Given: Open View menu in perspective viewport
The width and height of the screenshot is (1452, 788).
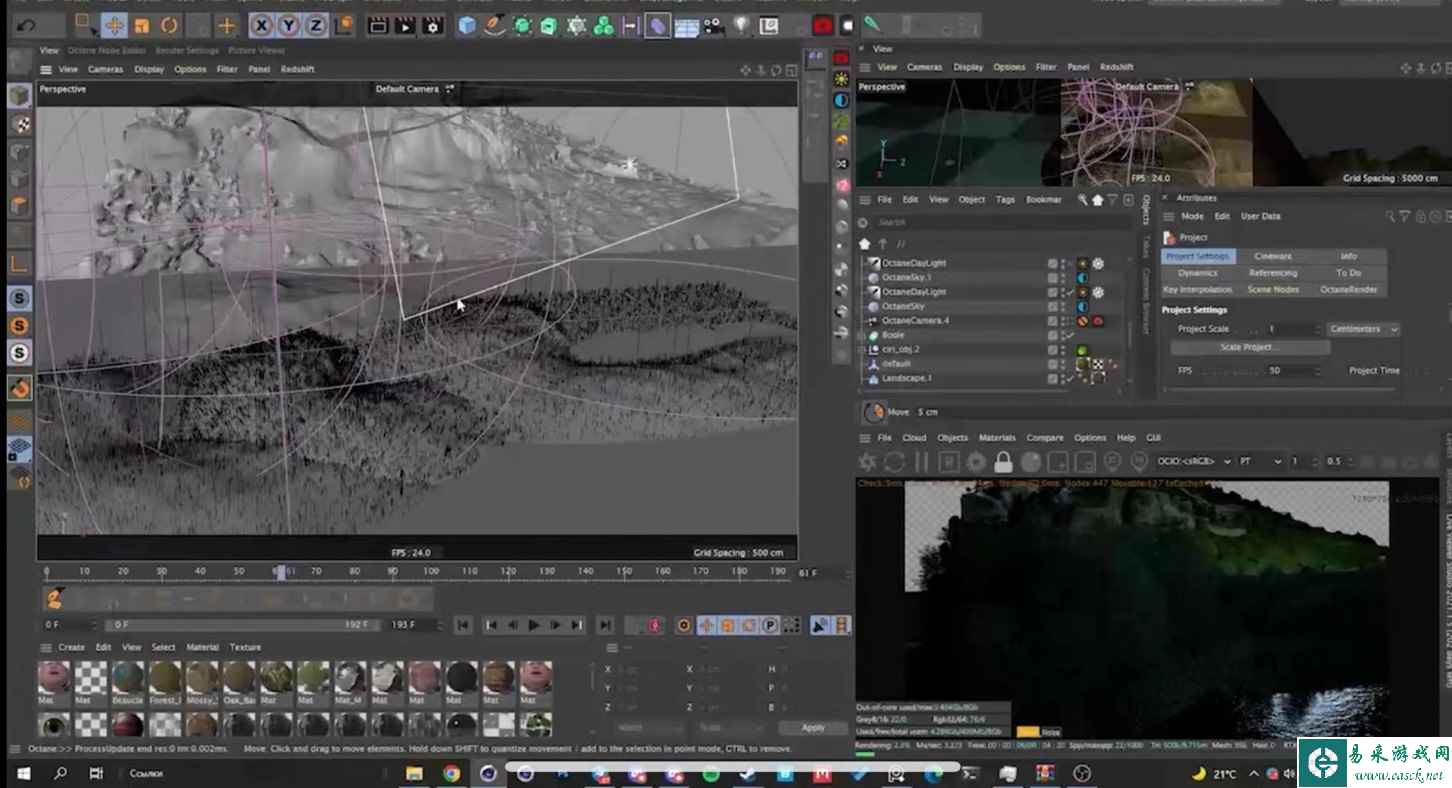Looking at the screenshot, I should point(68,69).
